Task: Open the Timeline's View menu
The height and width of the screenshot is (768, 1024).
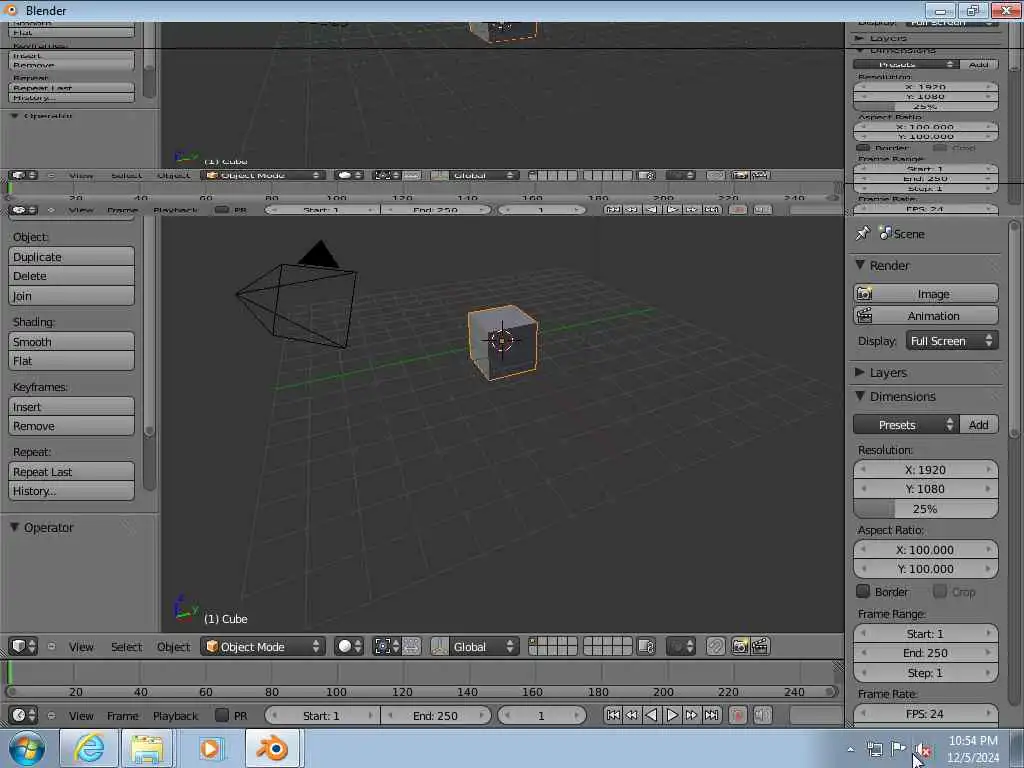Action: click(x=81, y=715)
